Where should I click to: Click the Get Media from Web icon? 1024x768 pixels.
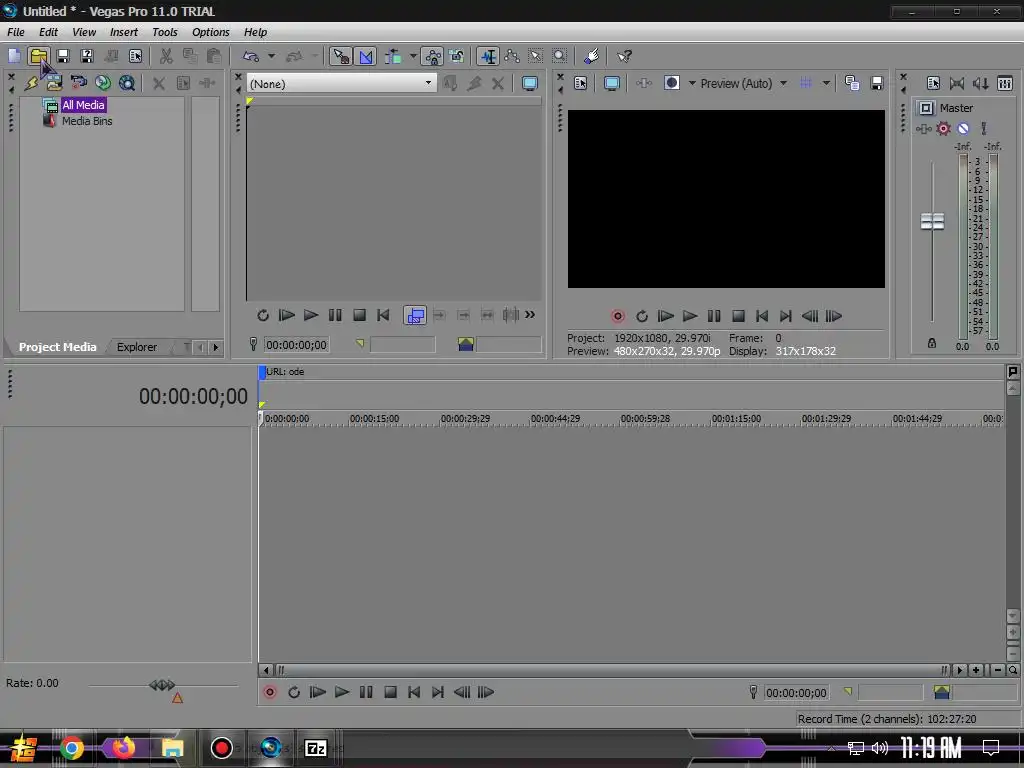coord(103,83)
